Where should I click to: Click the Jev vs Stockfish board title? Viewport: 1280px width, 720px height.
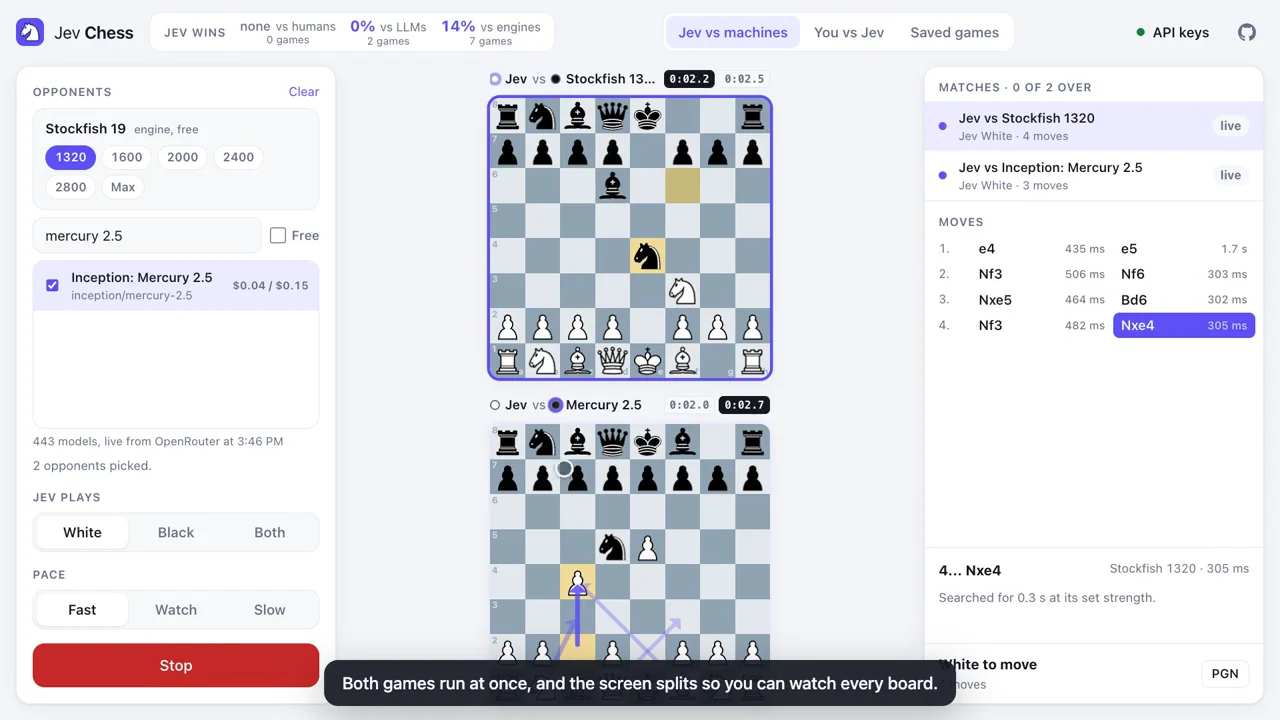573,79
